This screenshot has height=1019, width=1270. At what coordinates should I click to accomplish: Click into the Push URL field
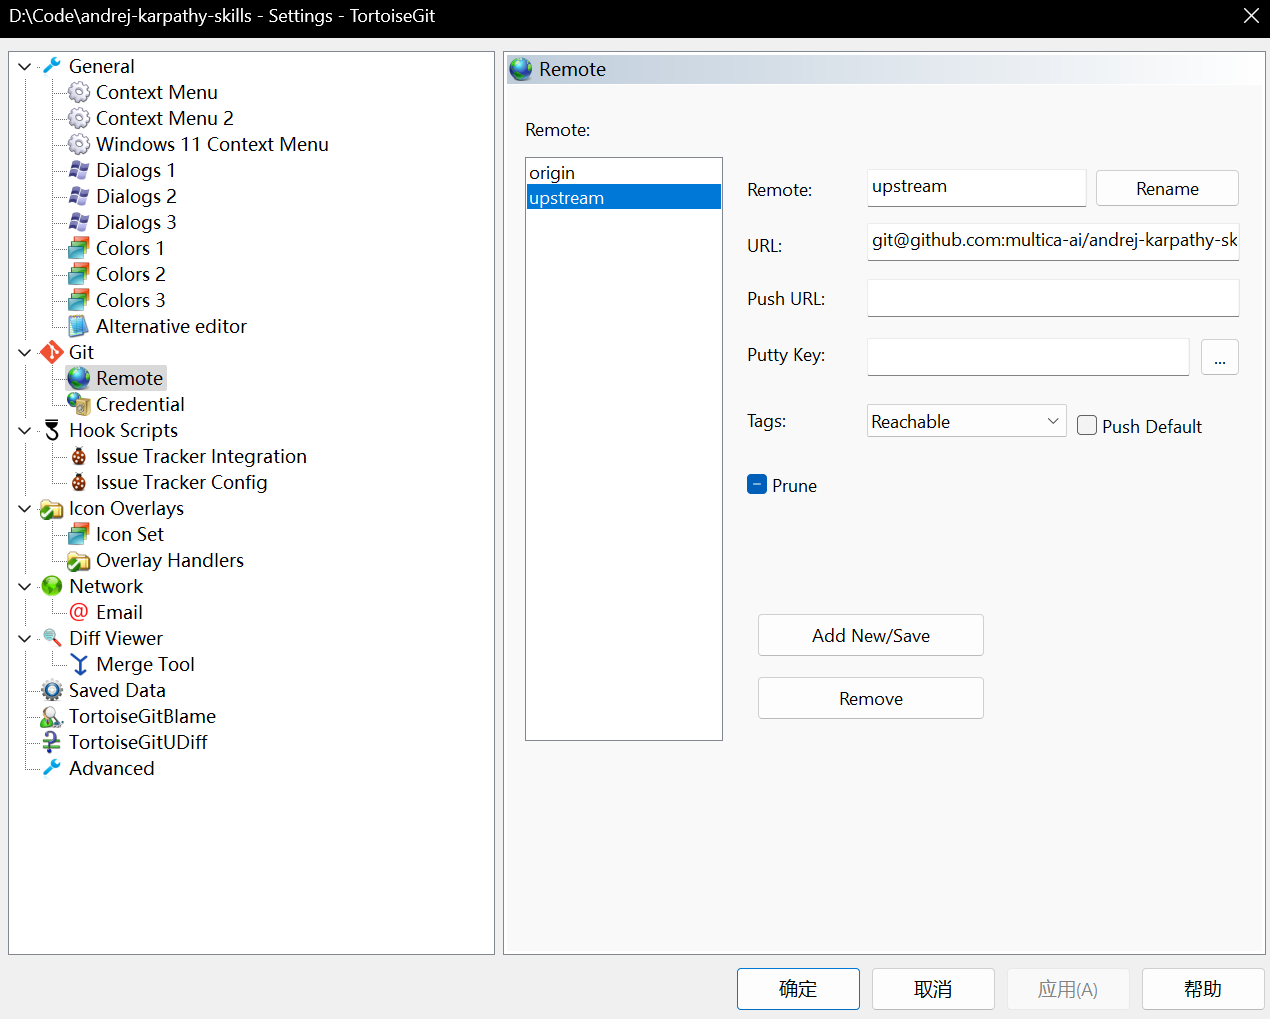coord(1053,298)
